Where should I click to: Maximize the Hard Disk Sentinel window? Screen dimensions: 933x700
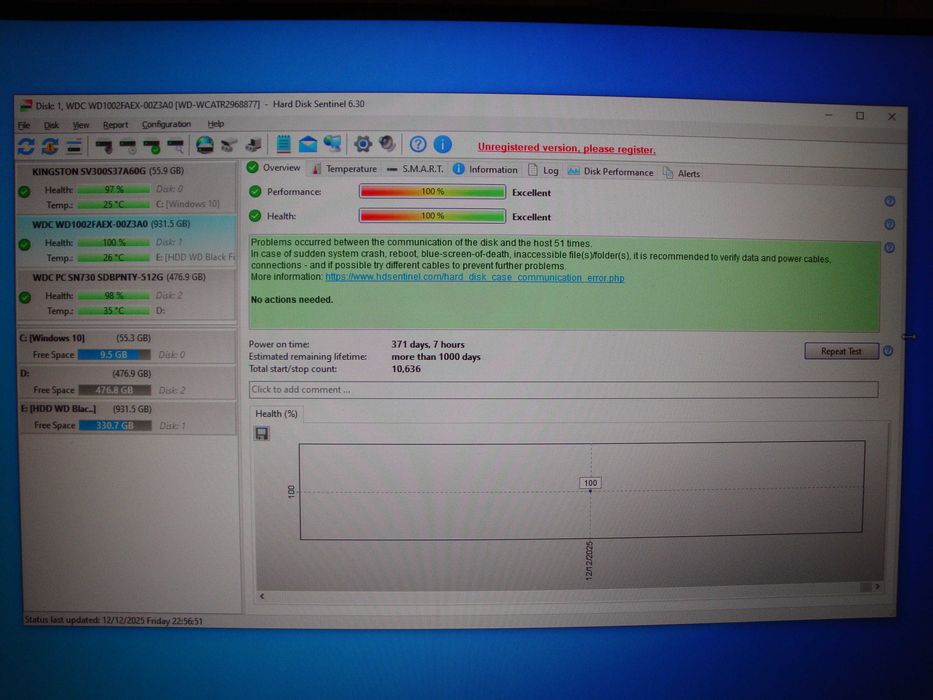tap(860, 115)
